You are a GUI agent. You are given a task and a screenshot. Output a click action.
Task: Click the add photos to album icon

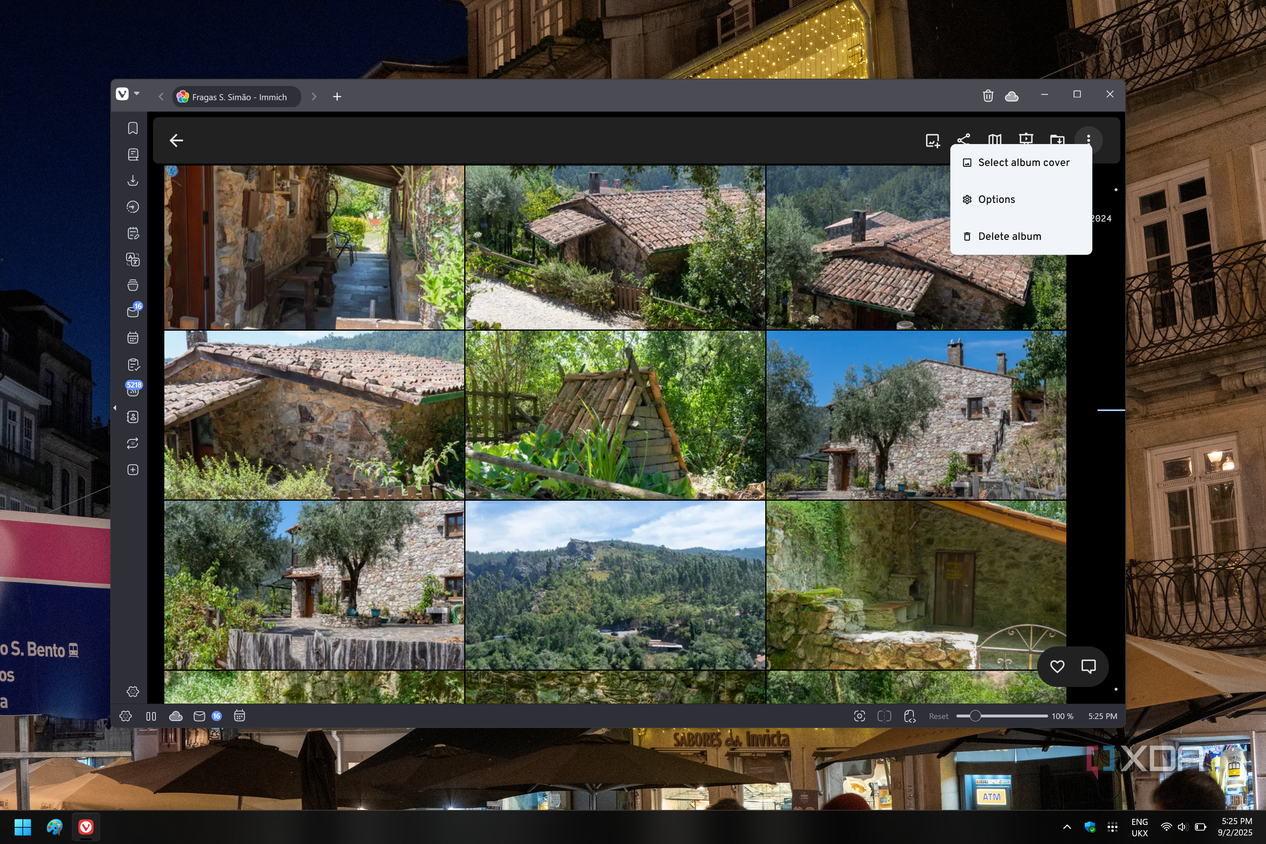point(933,141)
